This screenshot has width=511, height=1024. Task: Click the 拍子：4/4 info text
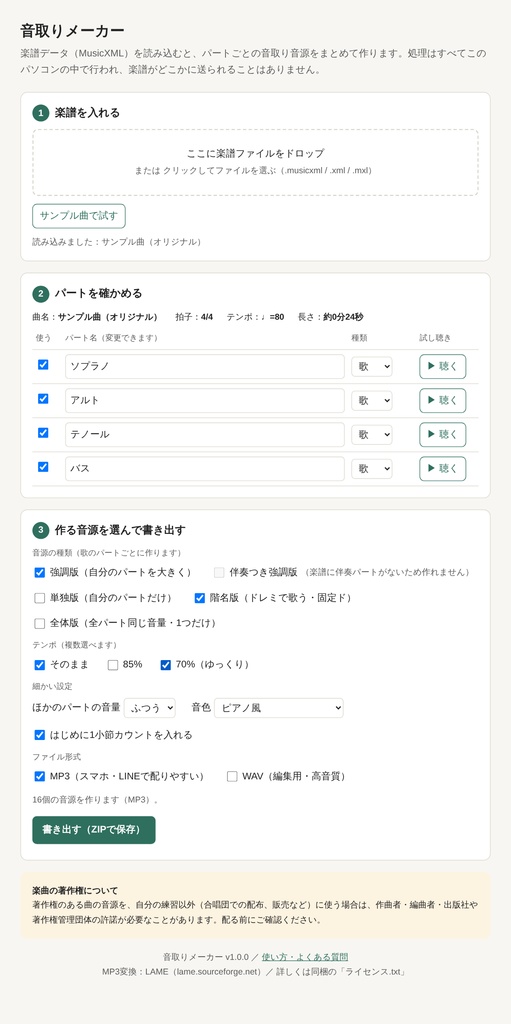pyautogui.click(x=194, y=317)
